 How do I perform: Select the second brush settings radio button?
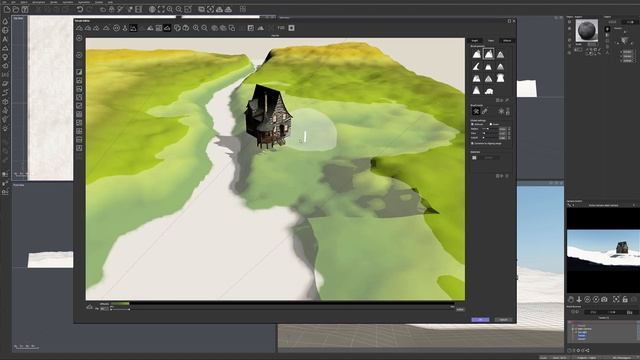pyautogui.click(x=491, y=124)
